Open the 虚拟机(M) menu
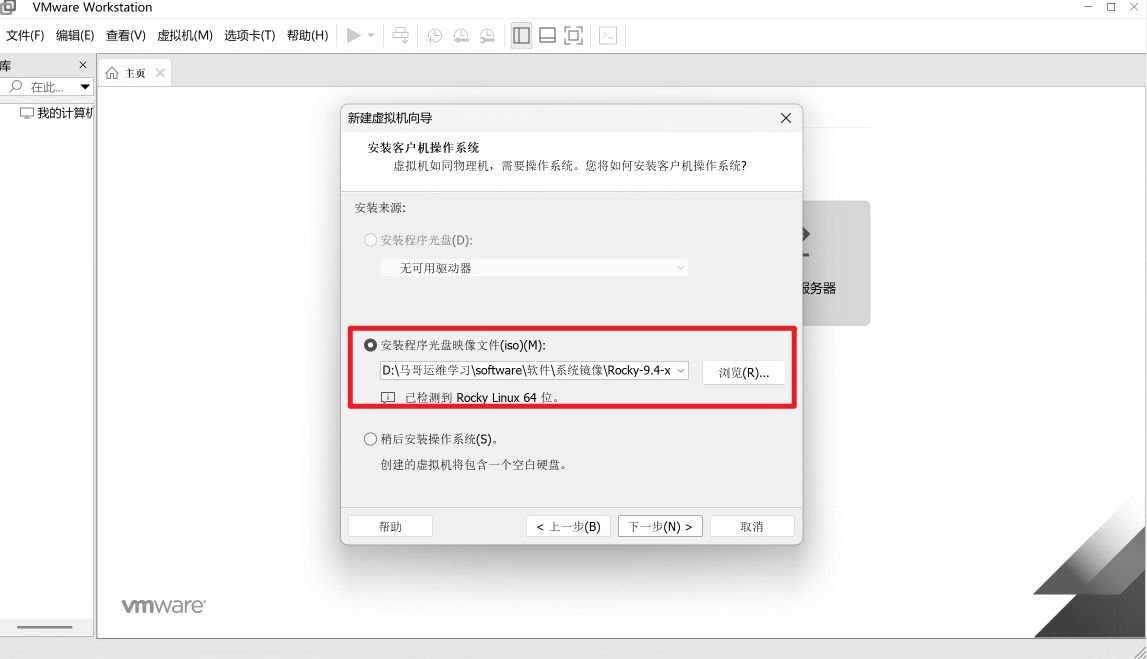The width and height of the screenshot is (1147, 659). tap(184, 35)
